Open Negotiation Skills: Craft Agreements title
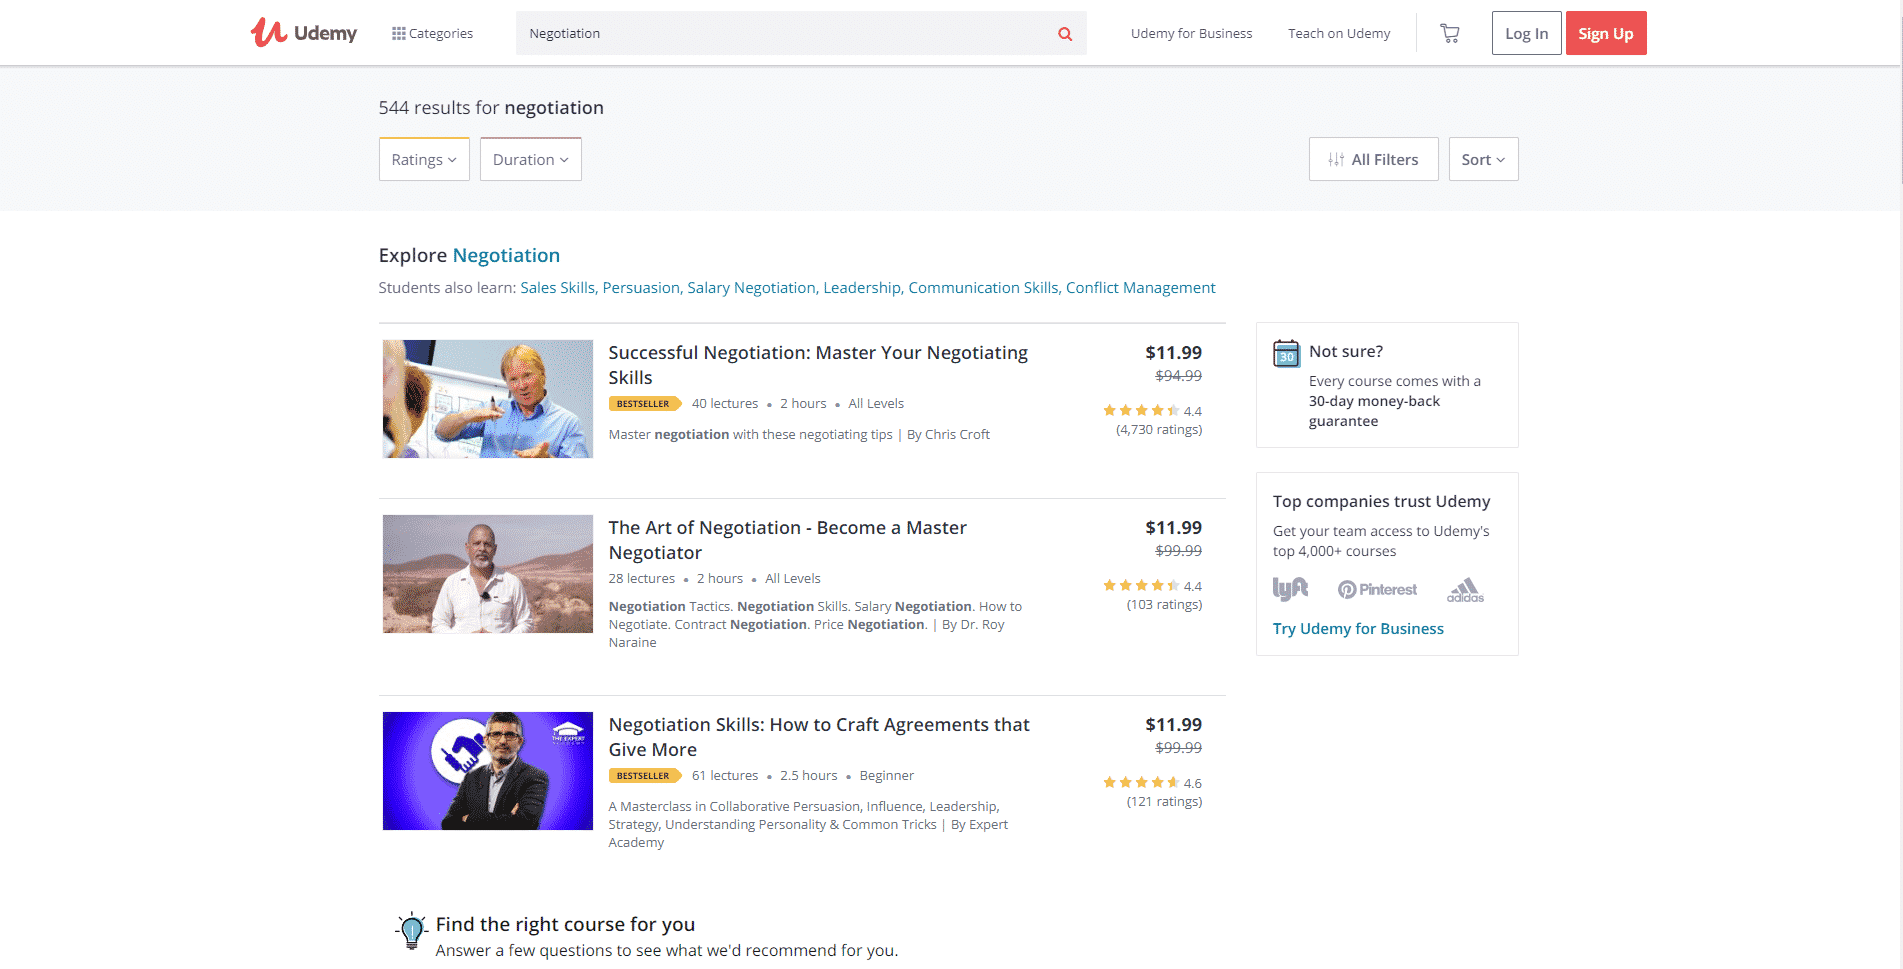The width and height of the screenshot is (1903, 969). tap(819, 737)
